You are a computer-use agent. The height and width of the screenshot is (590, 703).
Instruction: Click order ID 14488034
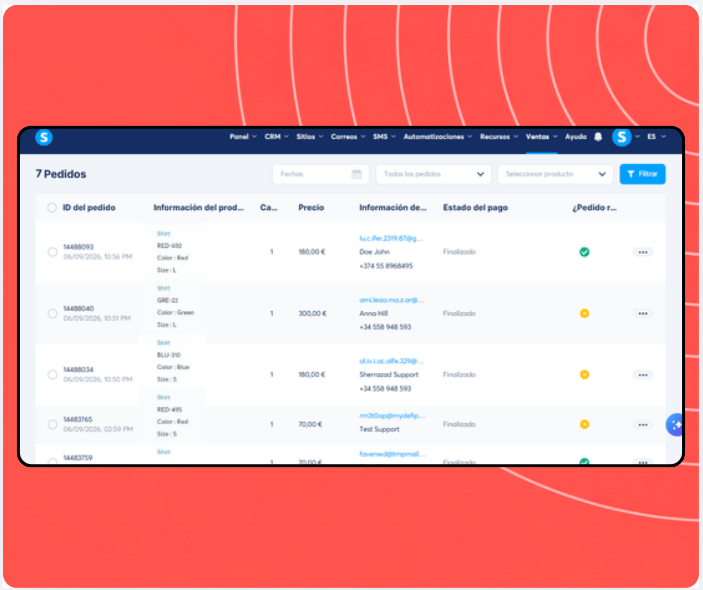pyautogui.click(x=78, y=369)
